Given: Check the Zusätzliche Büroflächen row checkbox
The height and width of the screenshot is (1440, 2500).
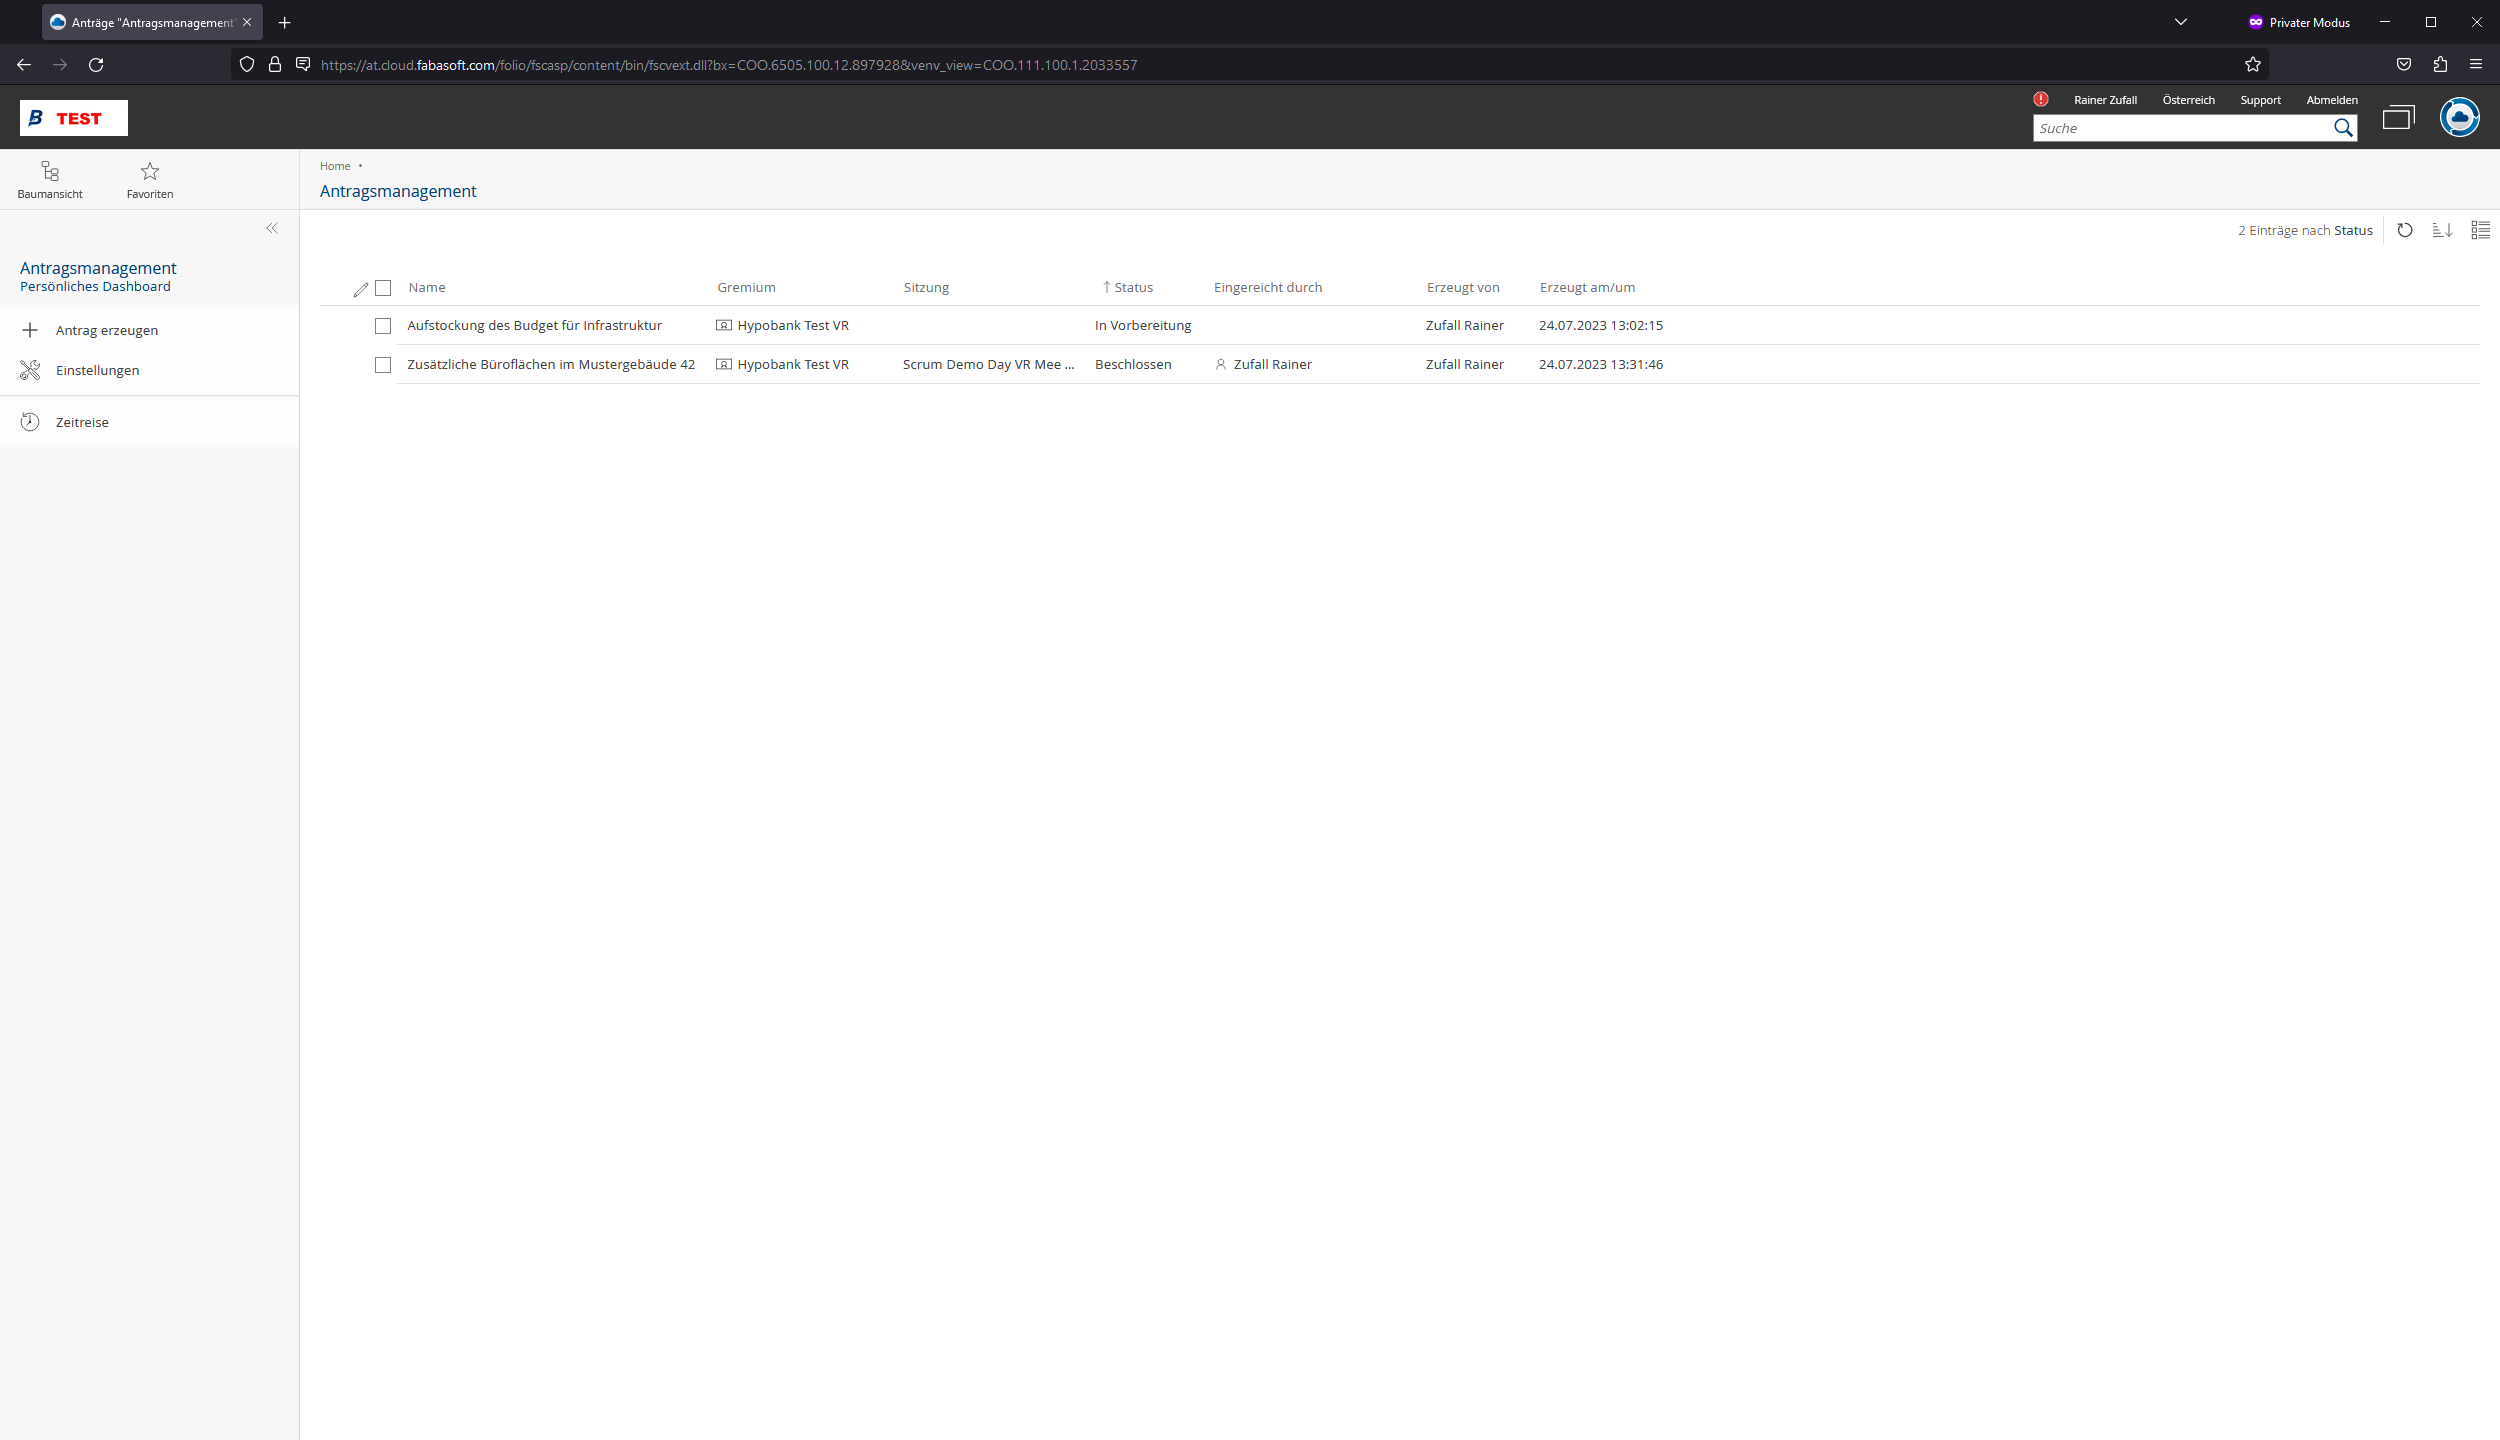Looking at the screenshot, I should 383,365.
